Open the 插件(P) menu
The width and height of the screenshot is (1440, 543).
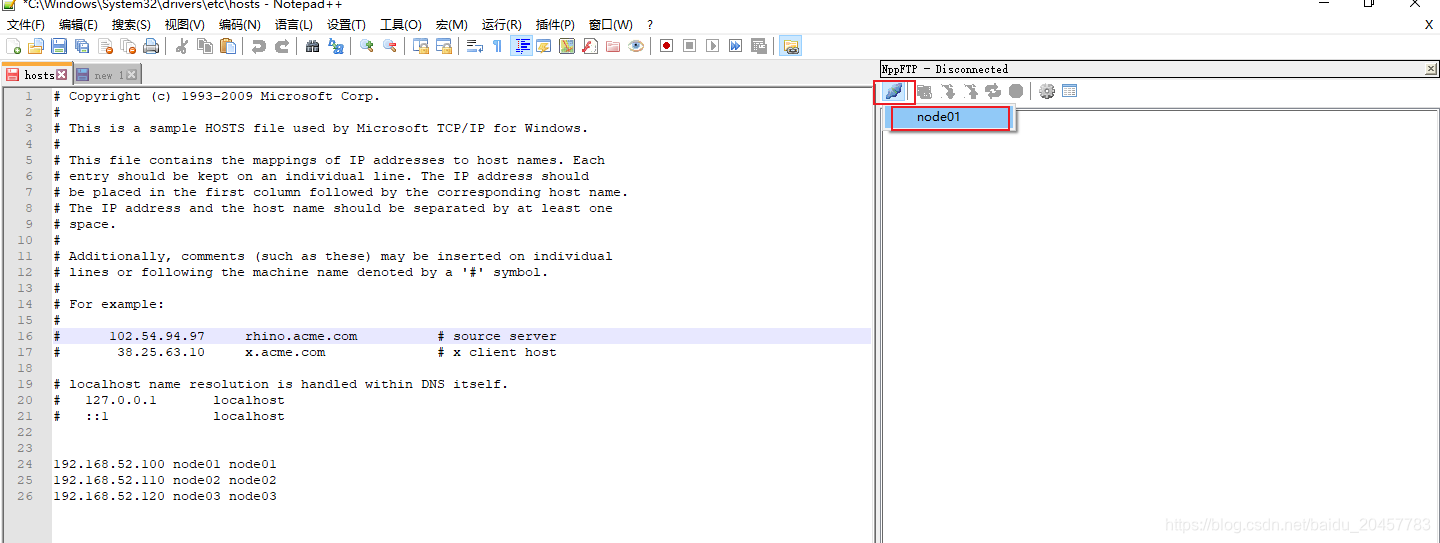[x=555, y=24]
